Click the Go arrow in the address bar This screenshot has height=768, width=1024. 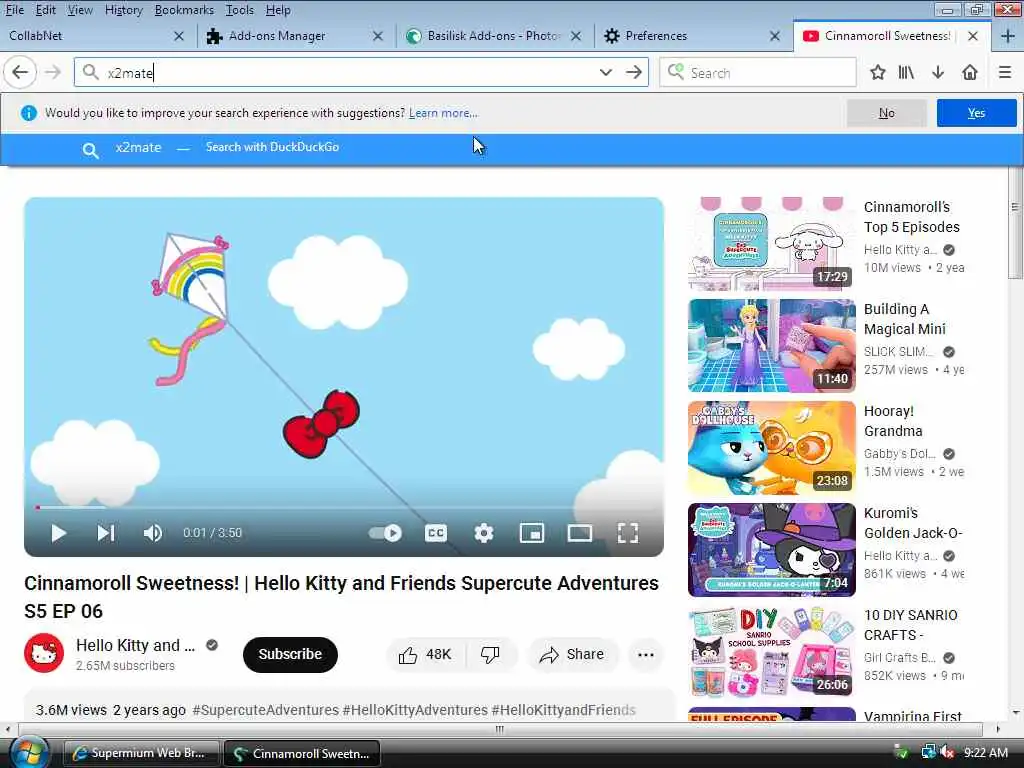point(633,72)
